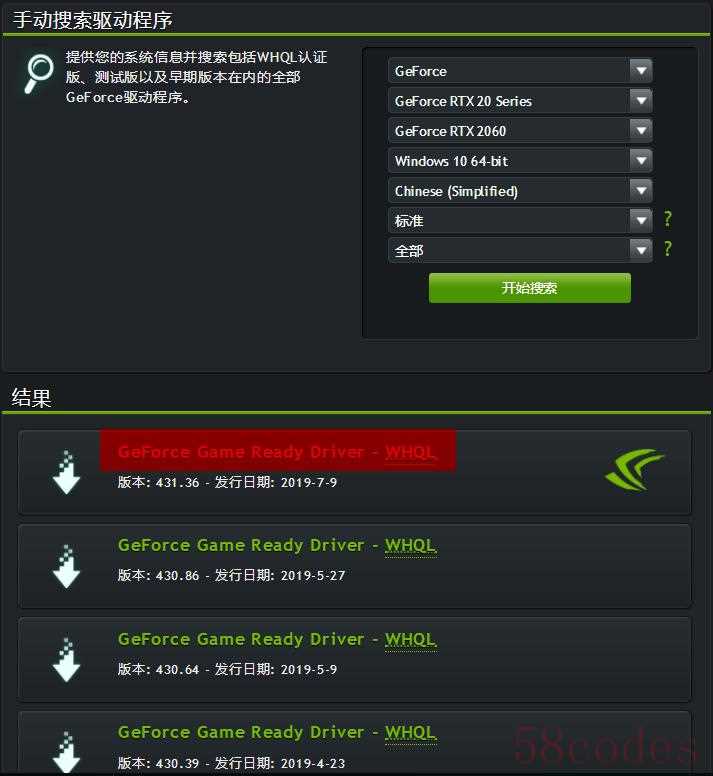Expand the 全部 recommended filter dropdown
Image resolution: width=713 pixels, height=776 pixels.
[520, 250]
